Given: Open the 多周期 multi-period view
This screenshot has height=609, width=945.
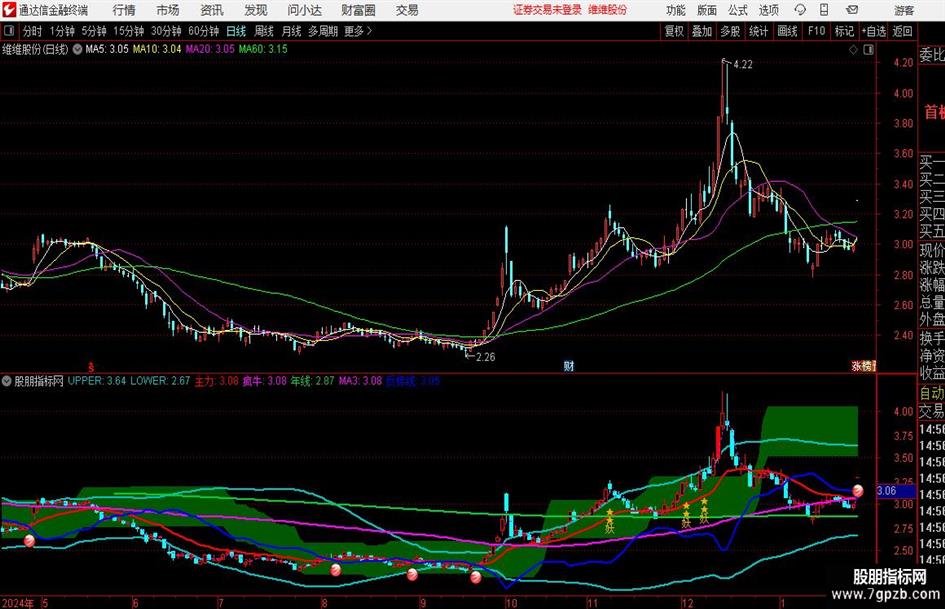Looking at the screenshot, I should (323, 31).
